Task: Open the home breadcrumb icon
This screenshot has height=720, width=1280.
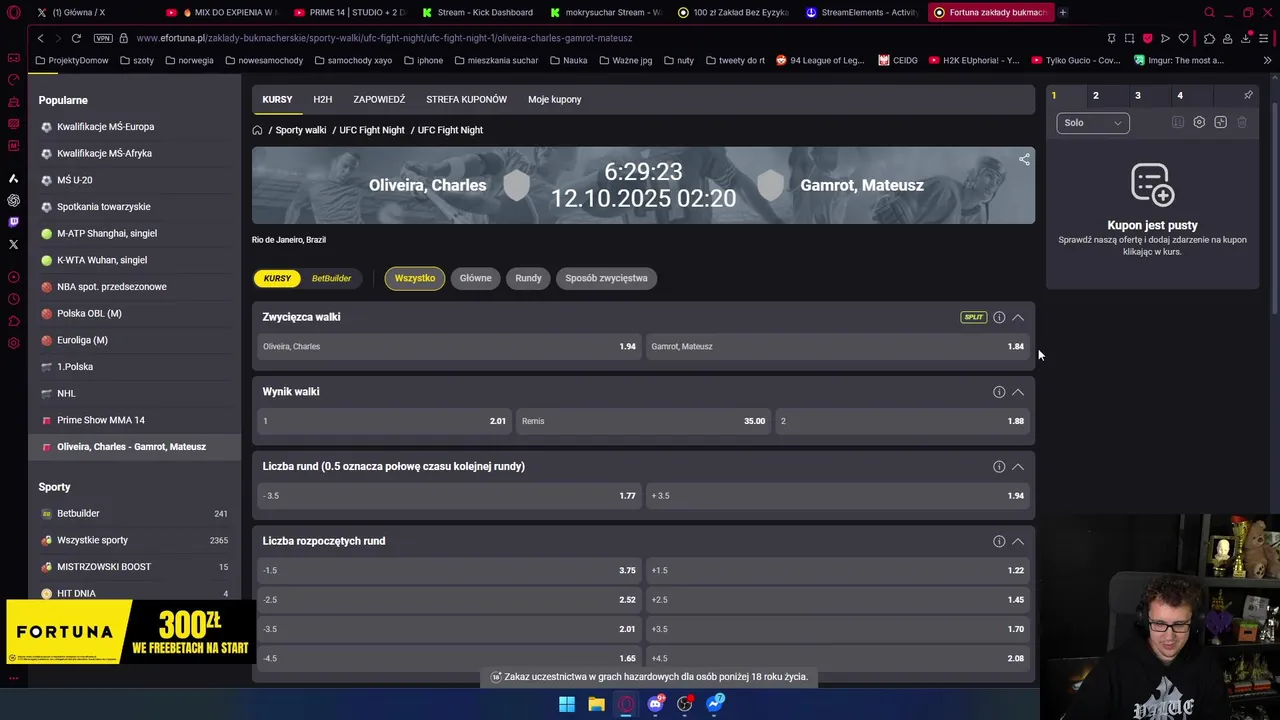Action: coord(257,130)
